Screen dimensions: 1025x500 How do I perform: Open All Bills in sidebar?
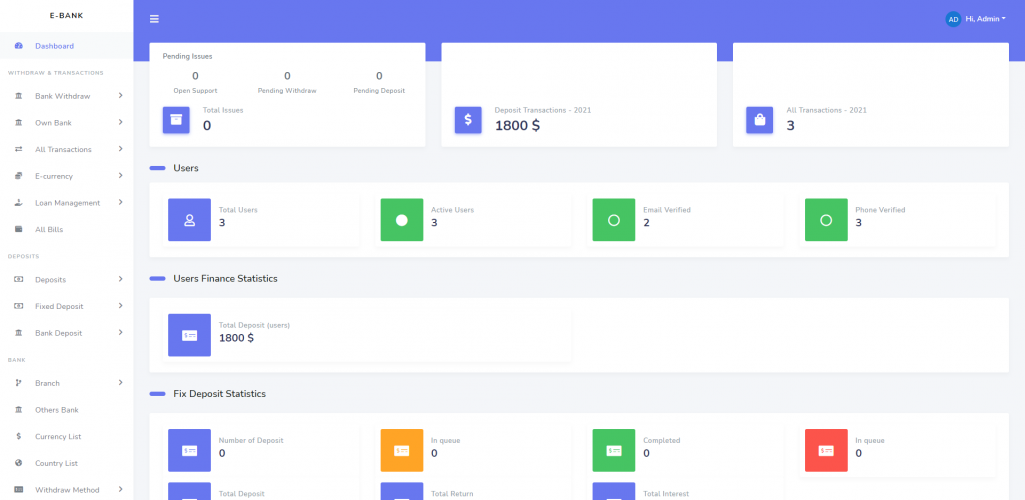[49, 229]
